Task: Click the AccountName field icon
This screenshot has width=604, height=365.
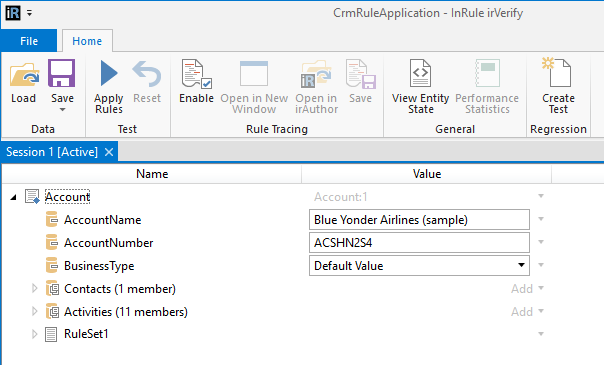Action: [x=52, y=219]
